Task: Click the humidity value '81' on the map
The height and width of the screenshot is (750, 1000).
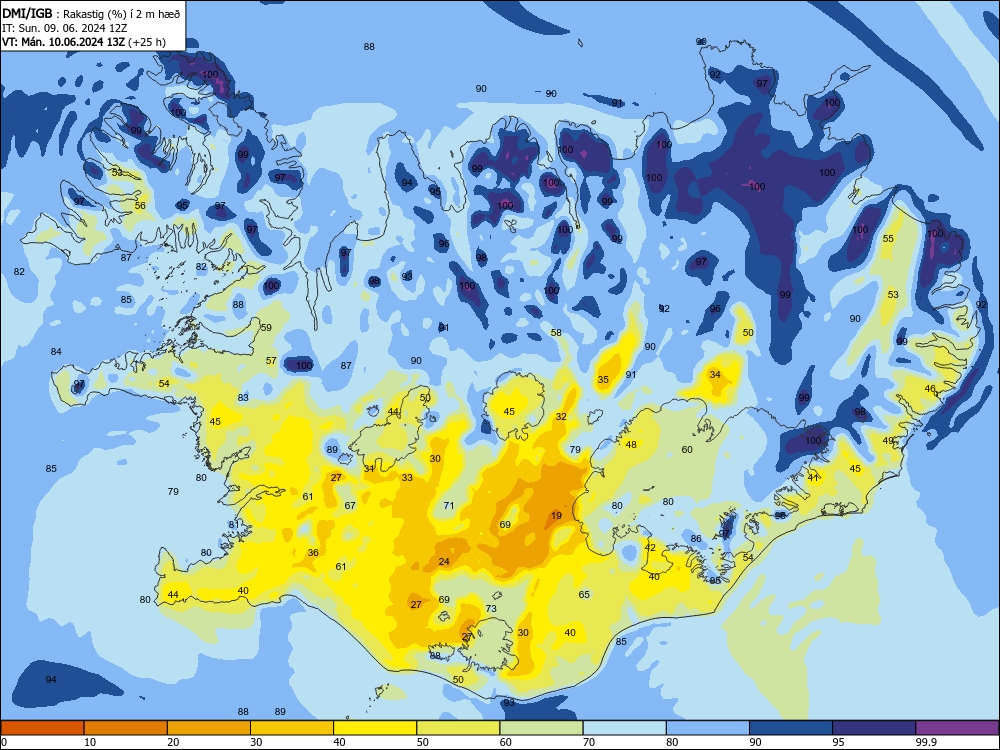Action: click(x=233, y=525)
